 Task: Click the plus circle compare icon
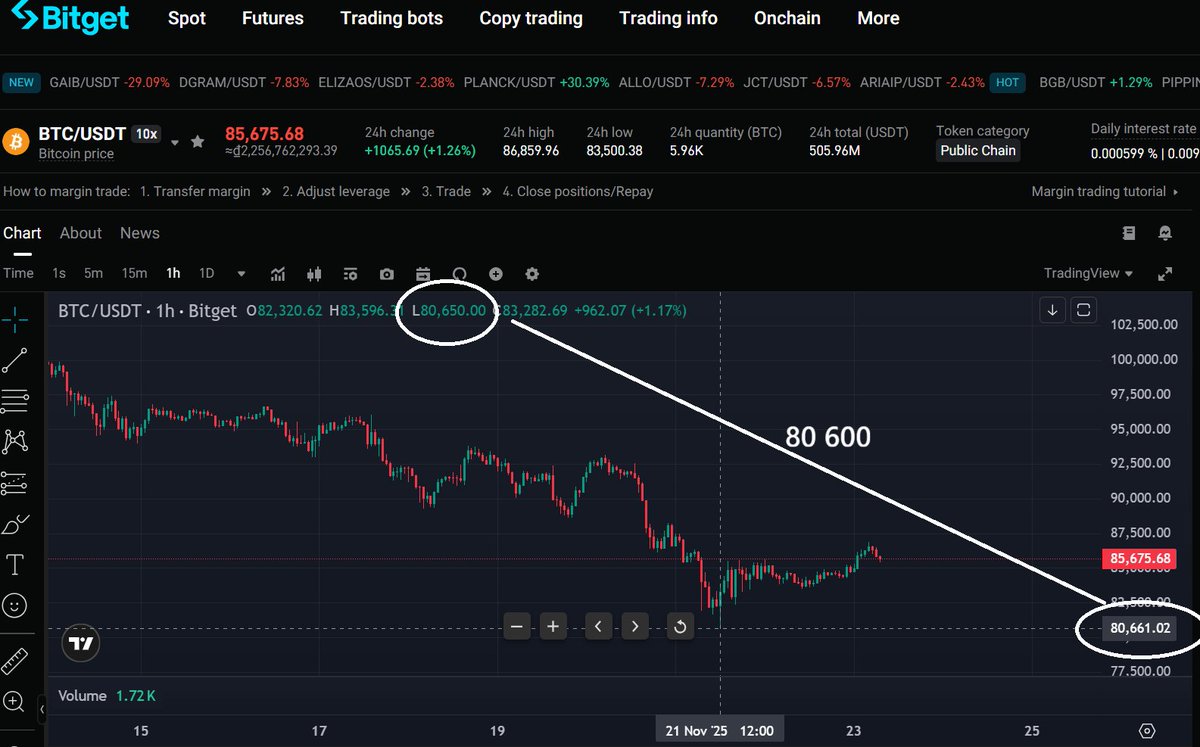click(x=496, y=274)
